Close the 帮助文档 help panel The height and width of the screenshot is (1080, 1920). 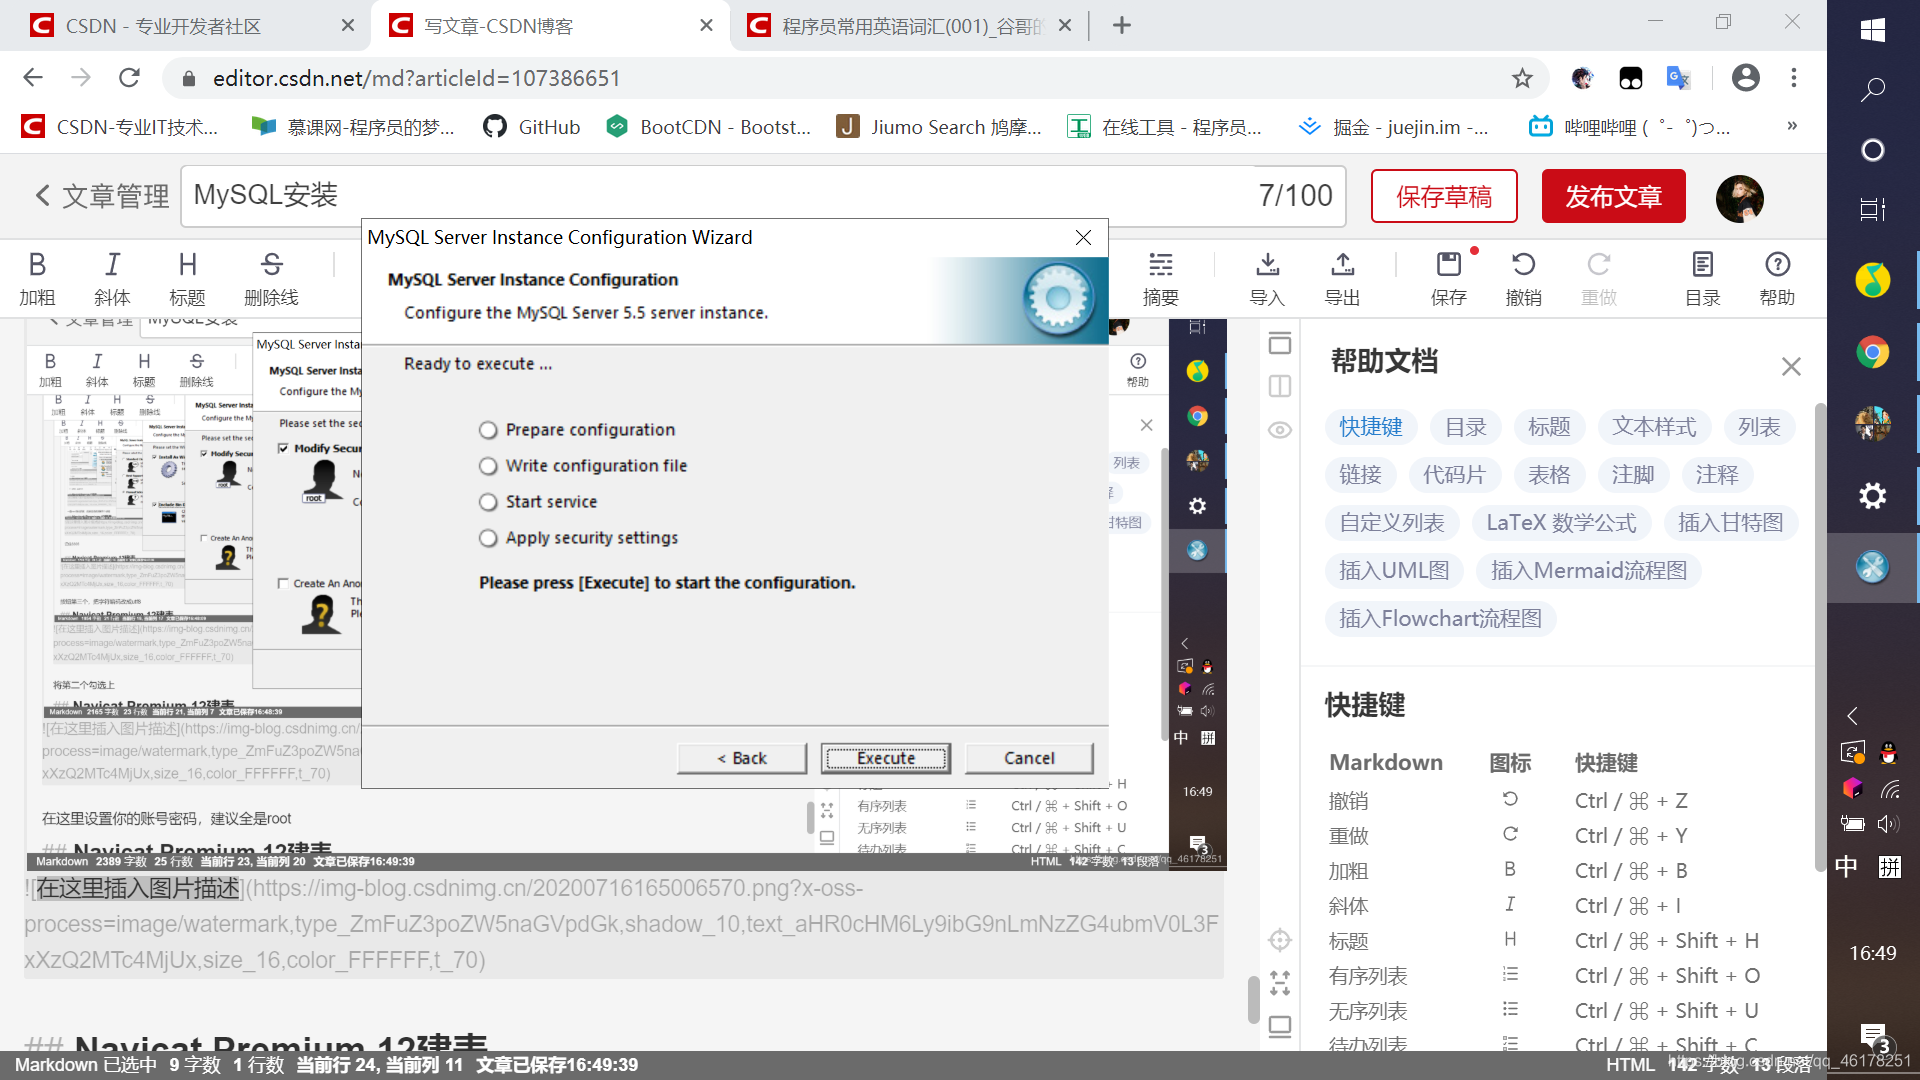click(x=1791, y=367)
